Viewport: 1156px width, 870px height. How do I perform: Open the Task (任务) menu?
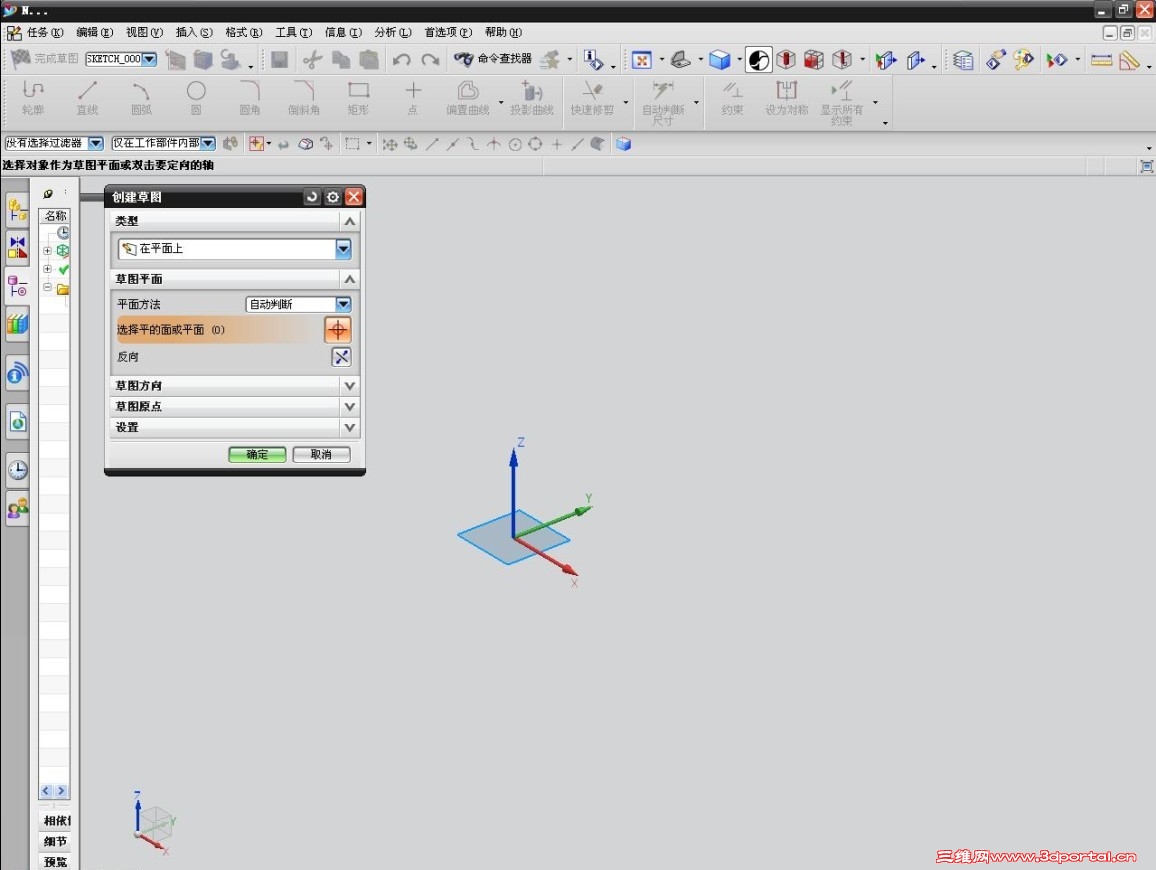[x=45, y=32]
